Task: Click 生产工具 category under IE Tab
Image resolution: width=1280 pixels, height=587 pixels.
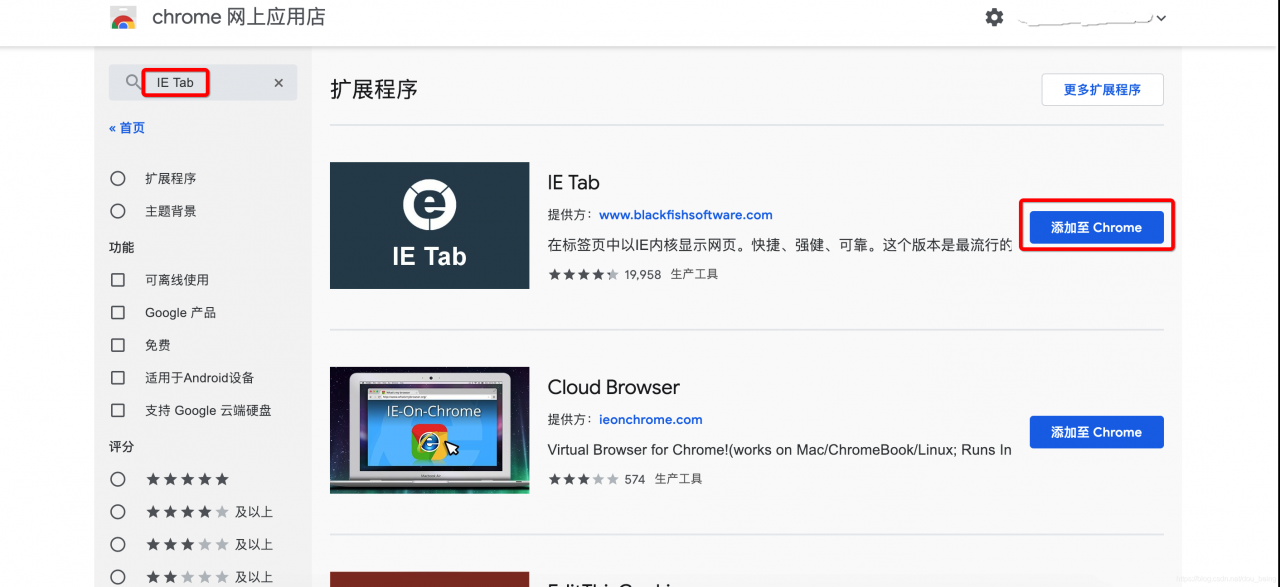Action: (x=694, y=274)
